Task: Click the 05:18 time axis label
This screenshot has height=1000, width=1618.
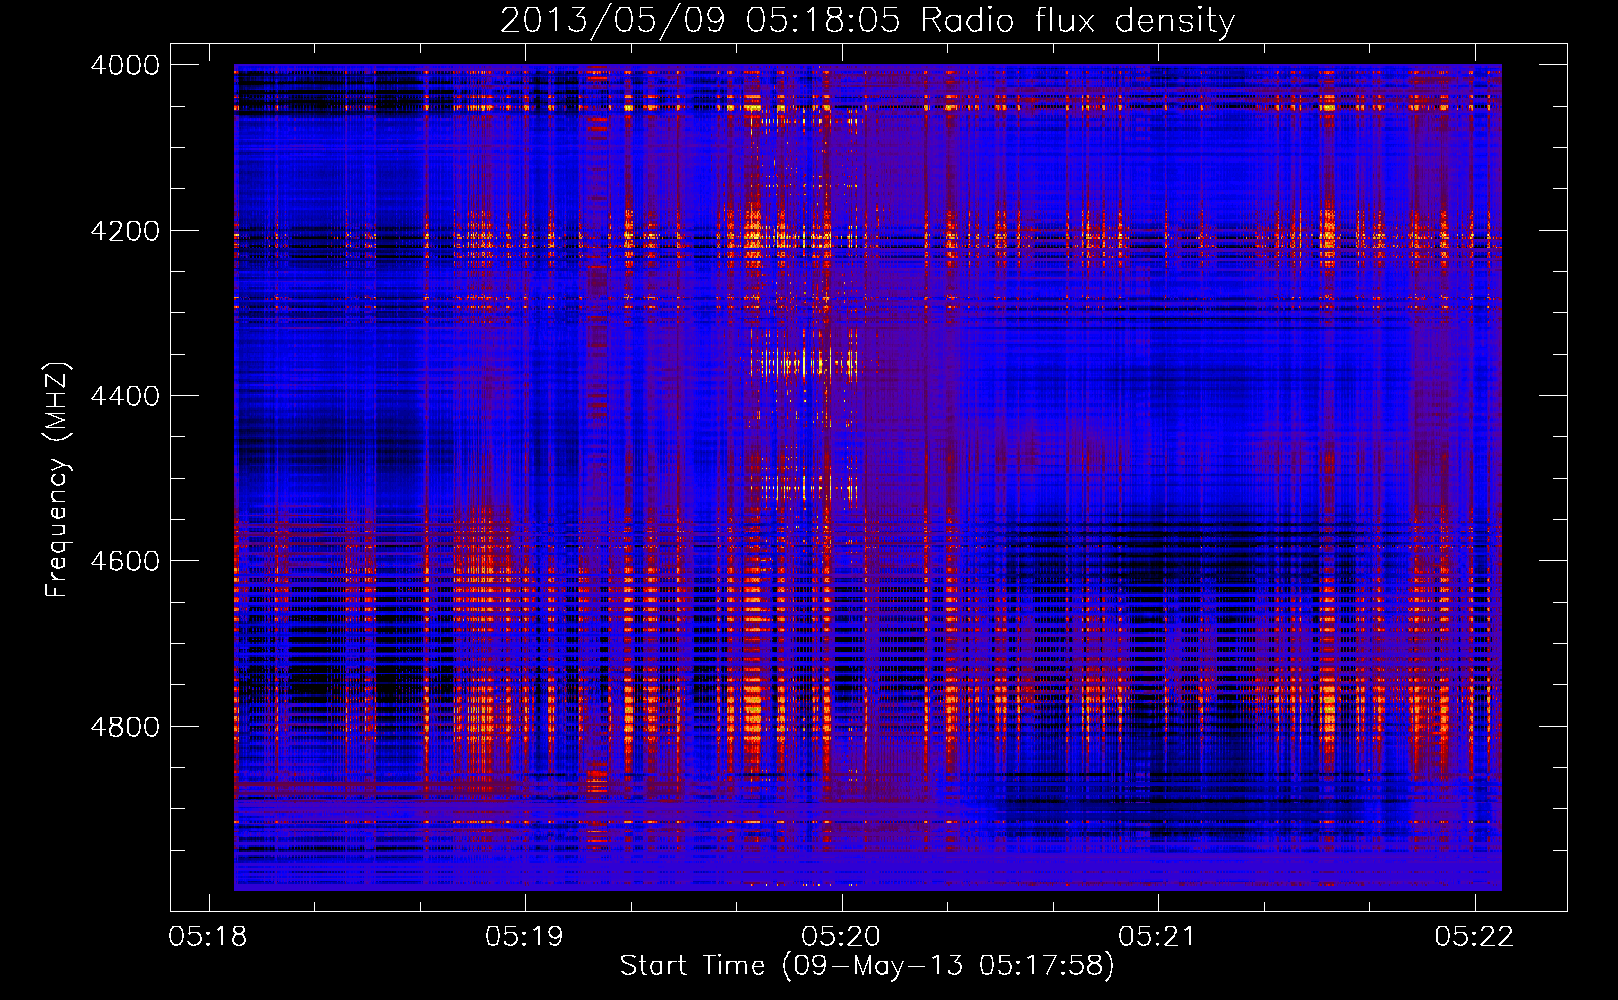Action: point(208,937)
